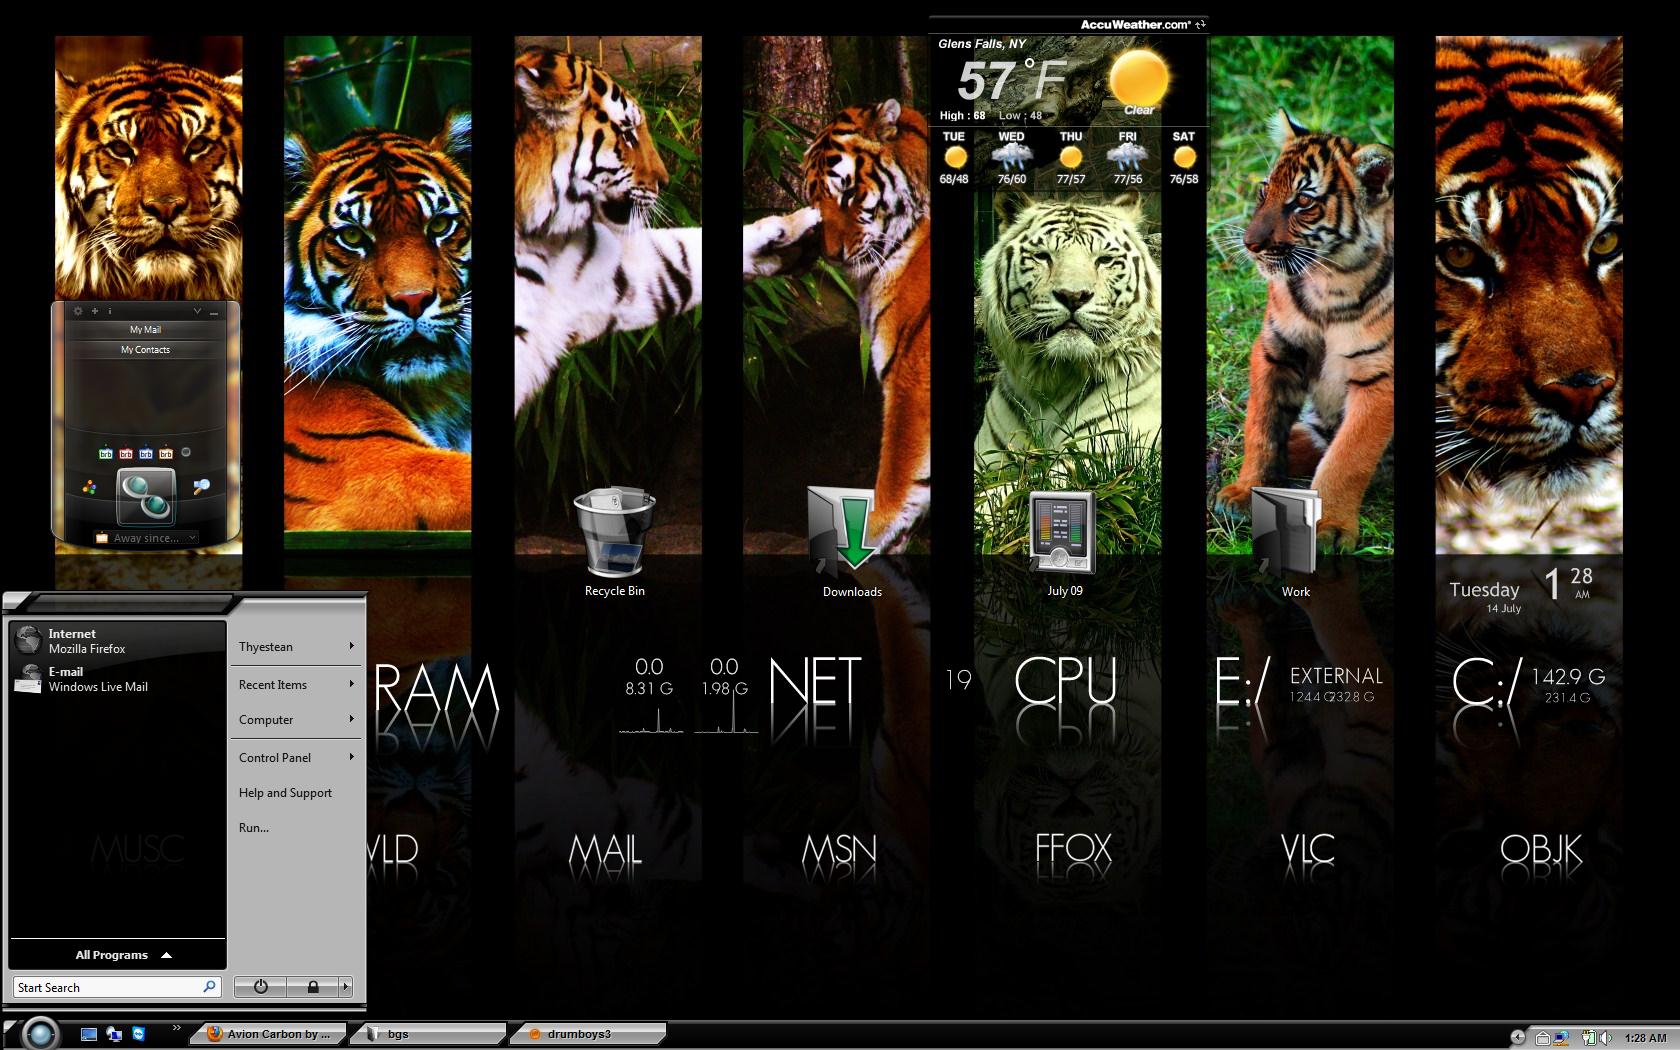Click the large avatar picture in messenger widget
Viewport: 1680px width, 1050px height.
click(146, 496)
